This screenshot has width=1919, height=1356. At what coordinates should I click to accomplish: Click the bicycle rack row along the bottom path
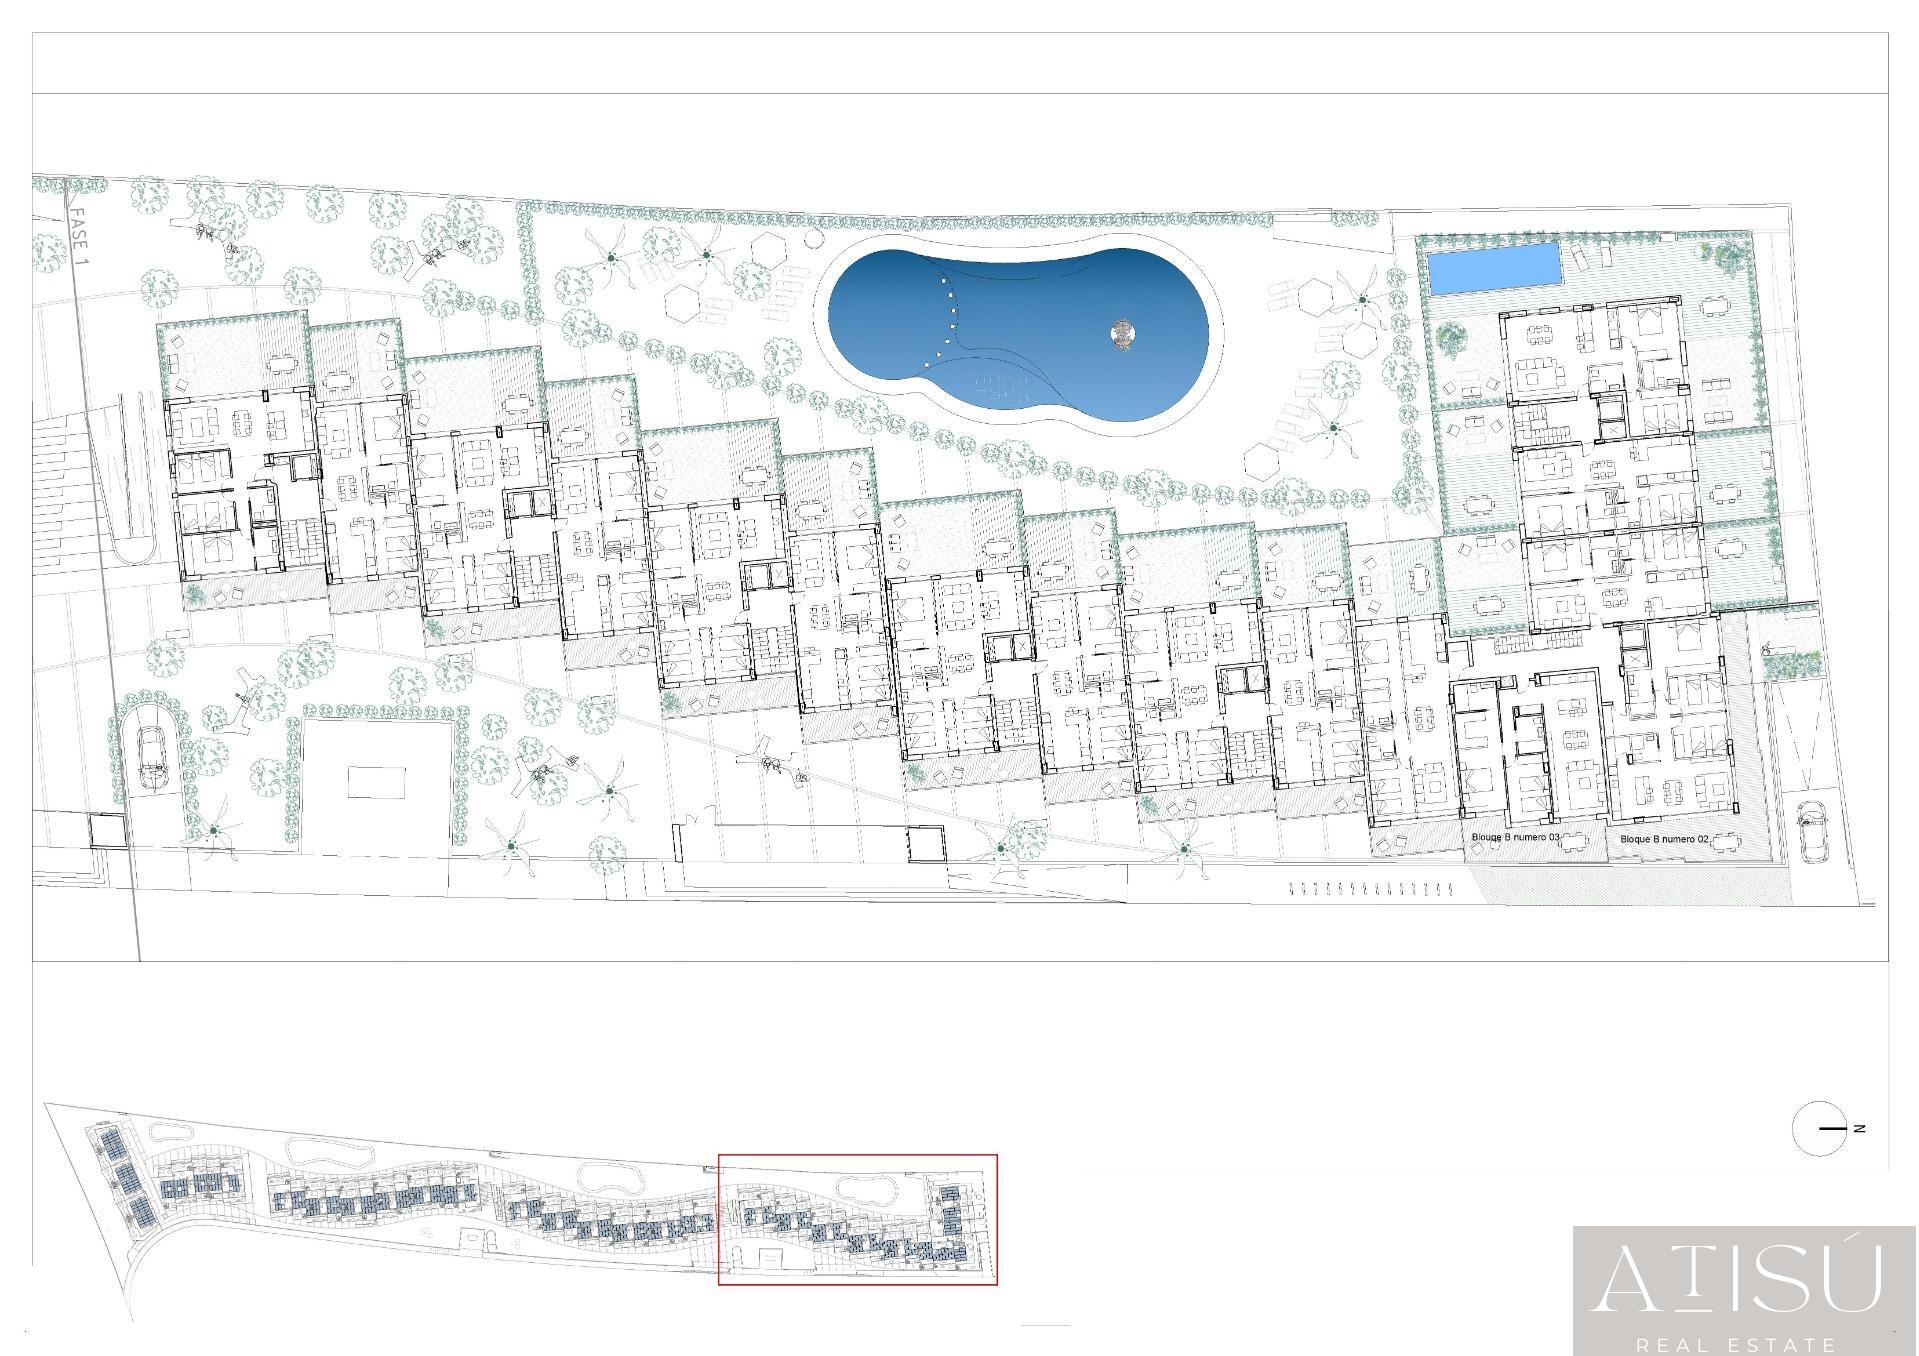[1369, 887]
